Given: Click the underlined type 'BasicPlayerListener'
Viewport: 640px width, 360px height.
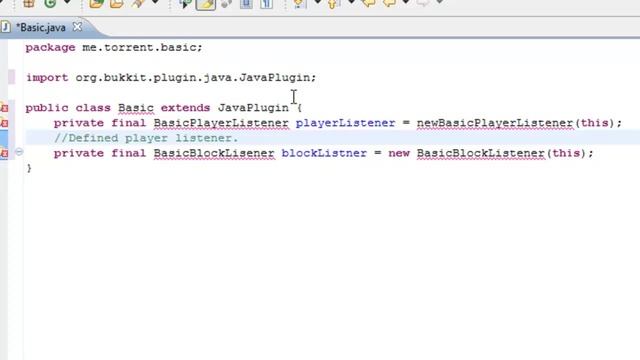Looking at the screenshot, I should tap(221, 123).
